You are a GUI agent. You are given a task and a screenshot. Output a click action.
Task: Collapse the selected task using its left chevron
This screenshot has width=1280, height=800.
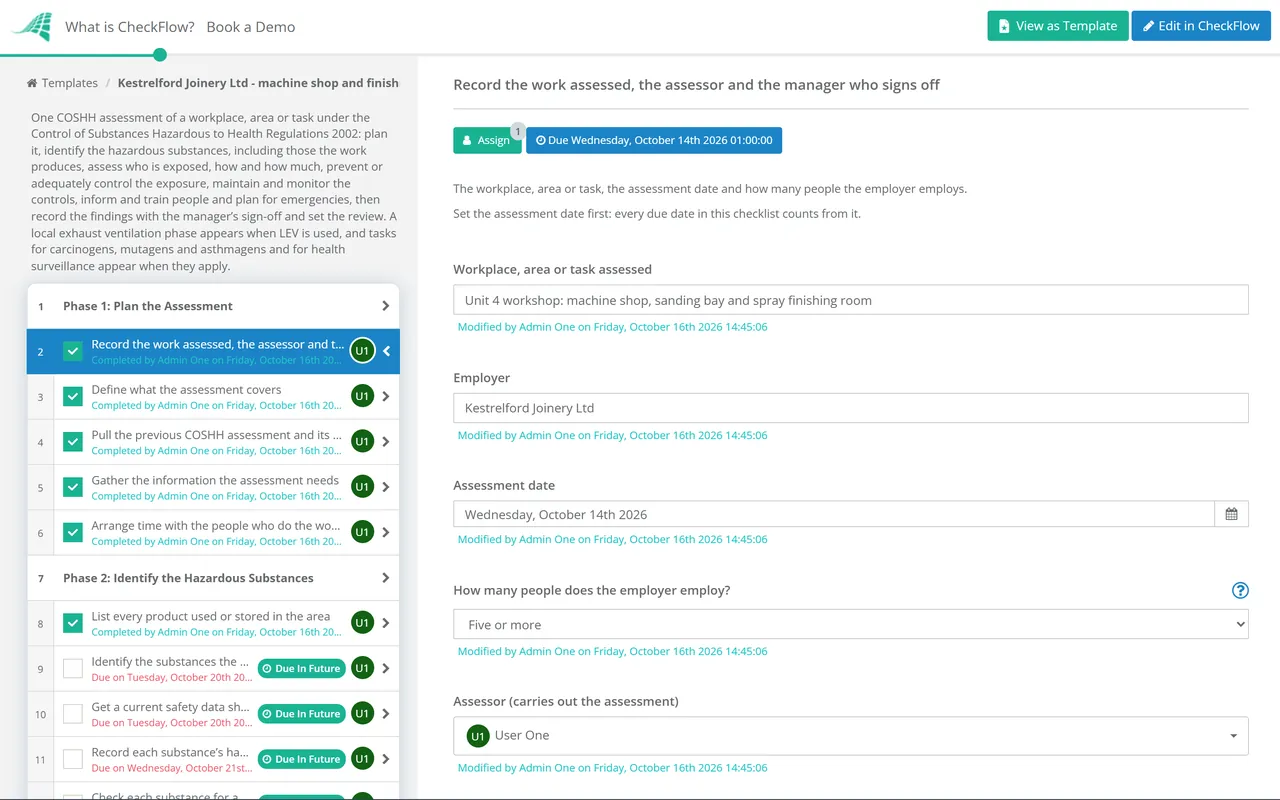[x=387, y=351]
